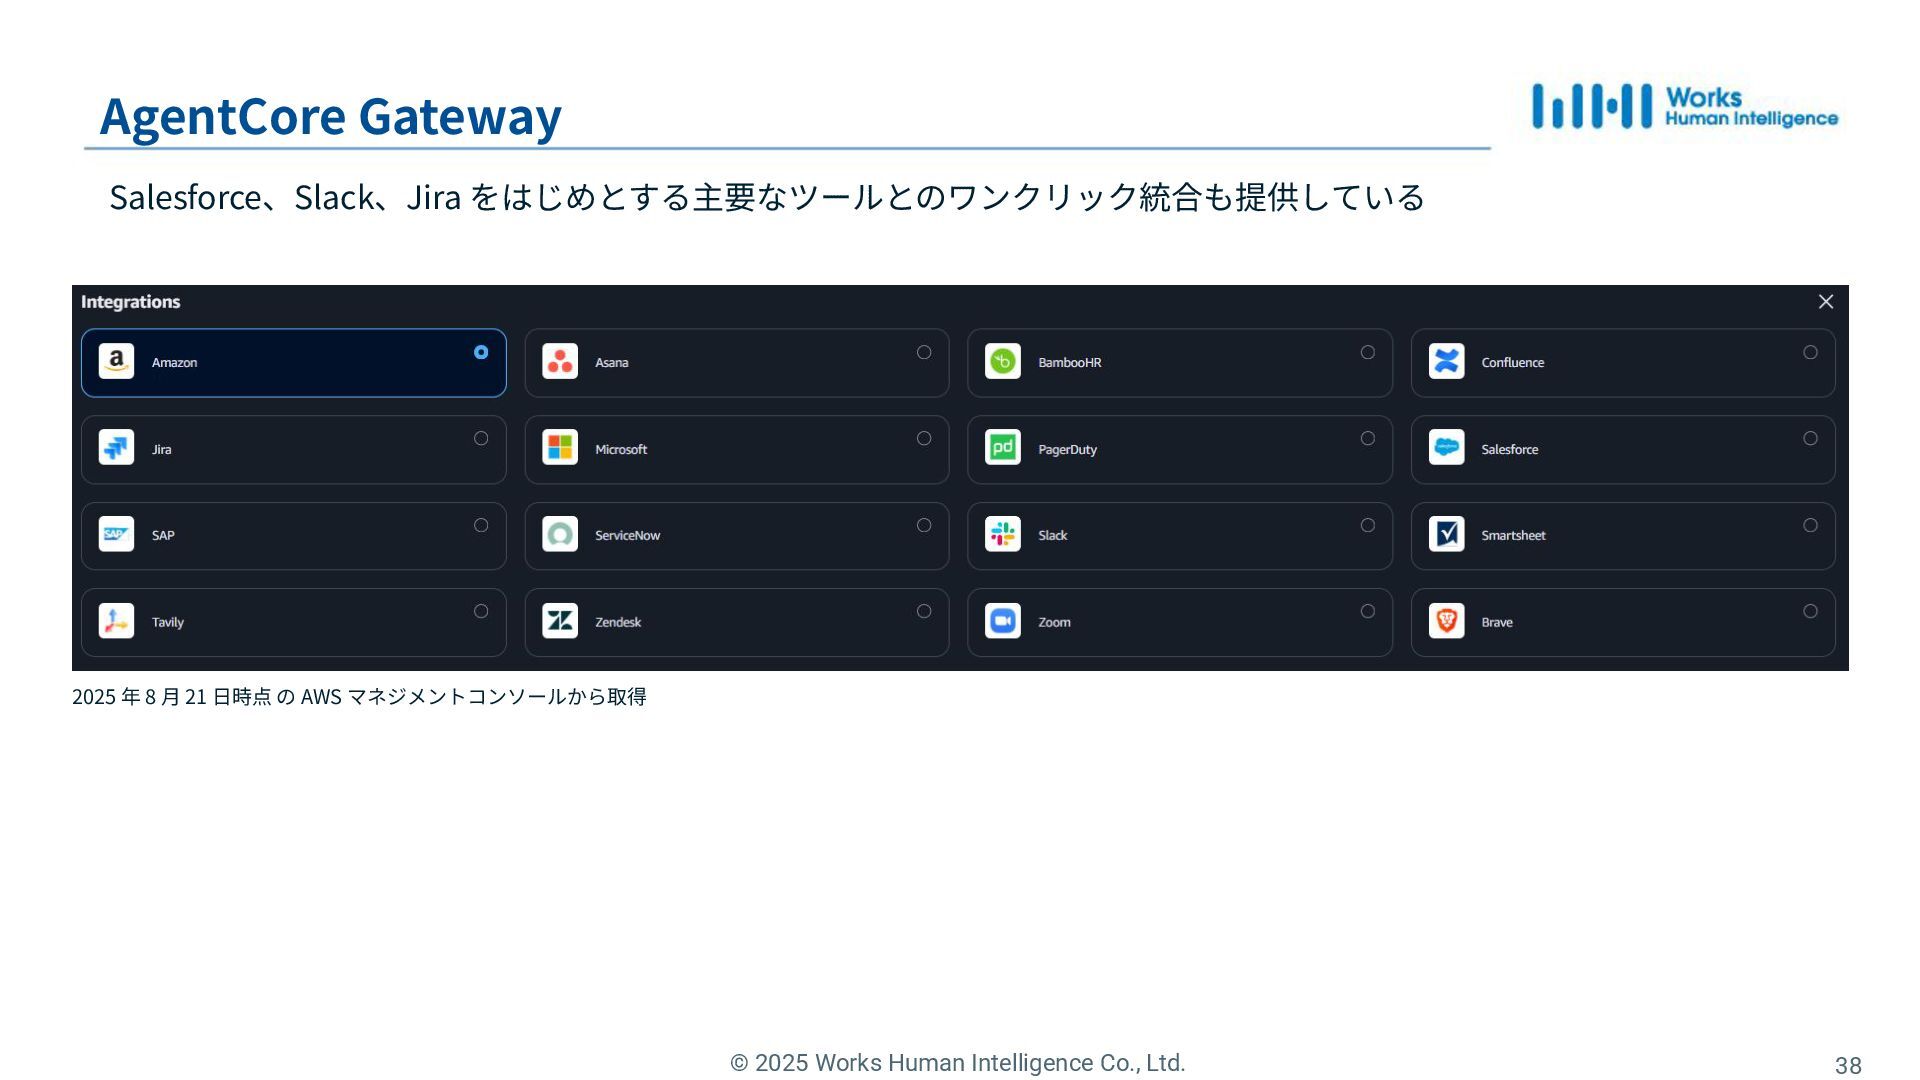Image resolution: width=1920 pixels, height=1080 pixels.
Task: Click the Slack logo icon
Action: click(x=1003, y=534)
